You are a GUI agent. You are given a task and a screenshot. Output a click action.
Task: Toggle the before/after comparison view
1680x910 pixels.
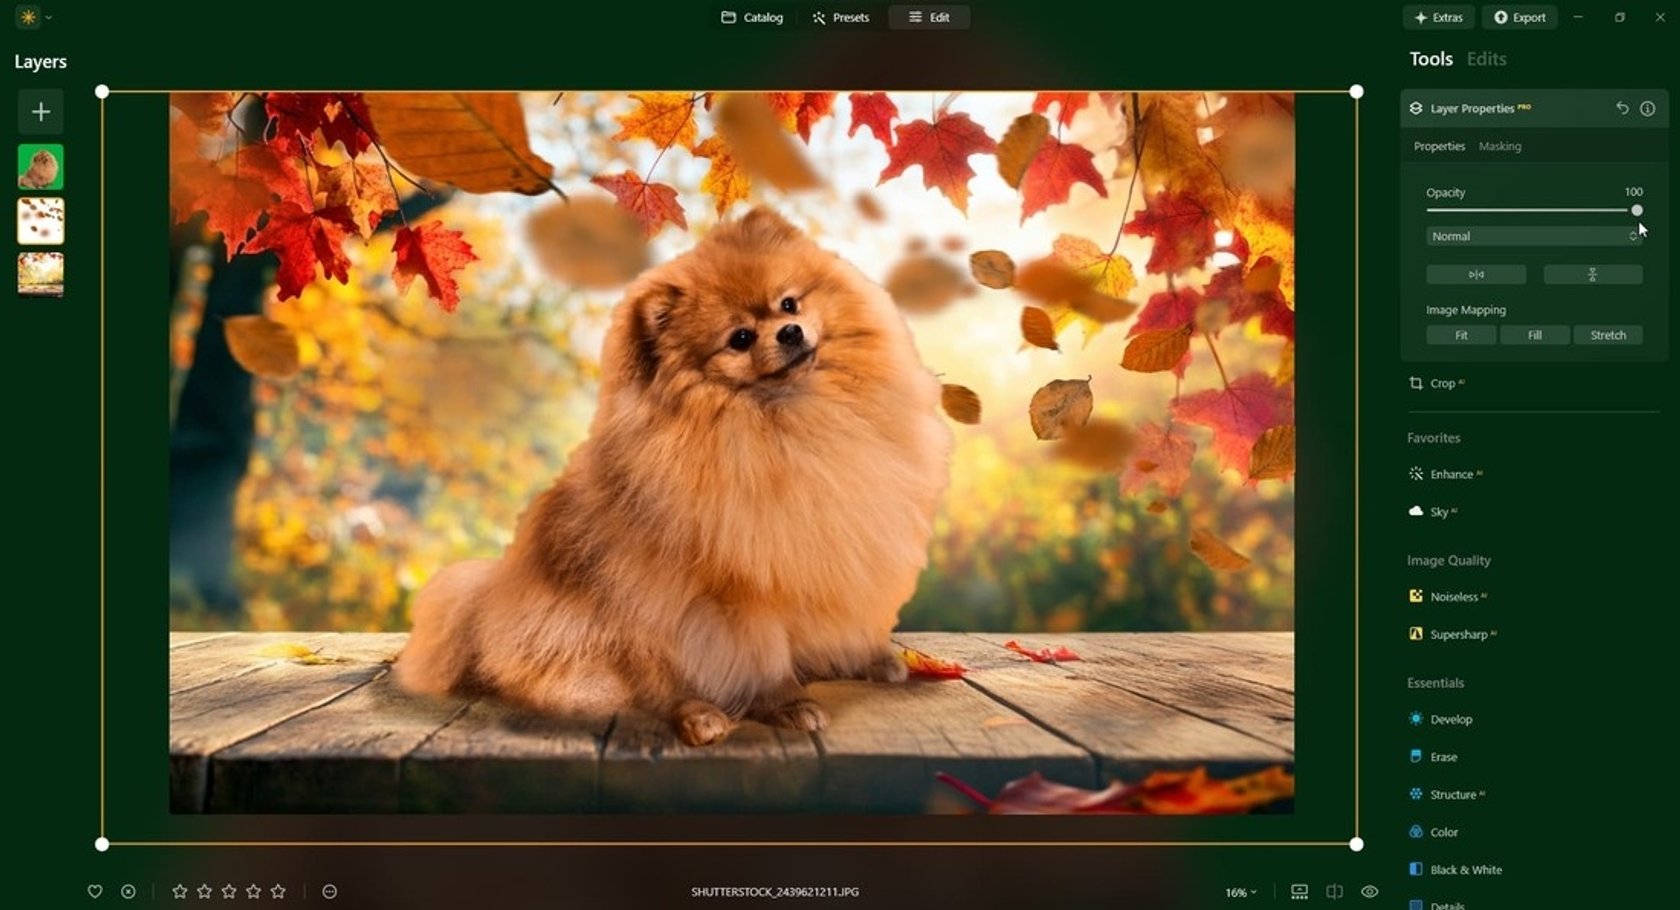click(x=1336, y=890)
